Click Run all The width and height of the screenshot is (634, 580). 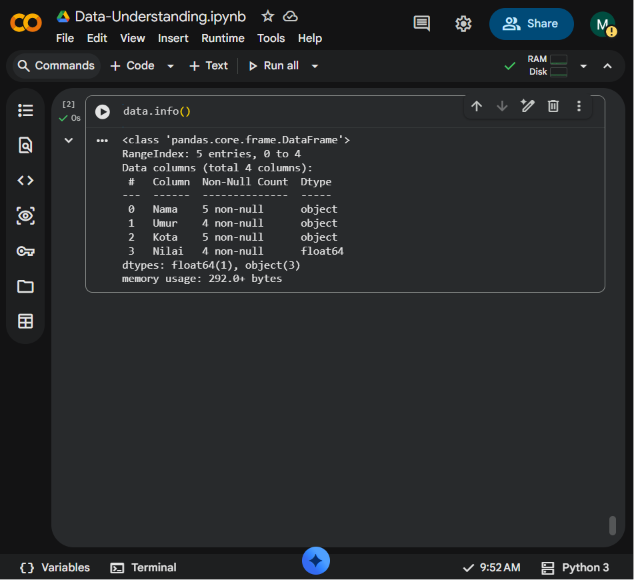[274, 66]
